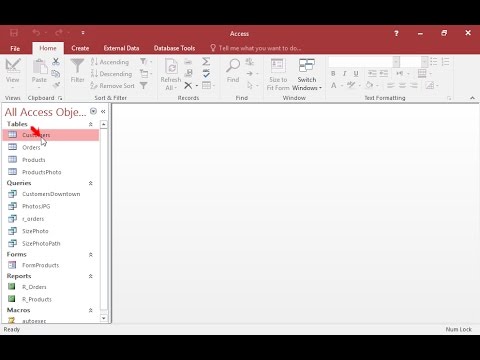Click the Help question mark icon
480x360 pixels.
pyautogui.click(x=396, y=33)
